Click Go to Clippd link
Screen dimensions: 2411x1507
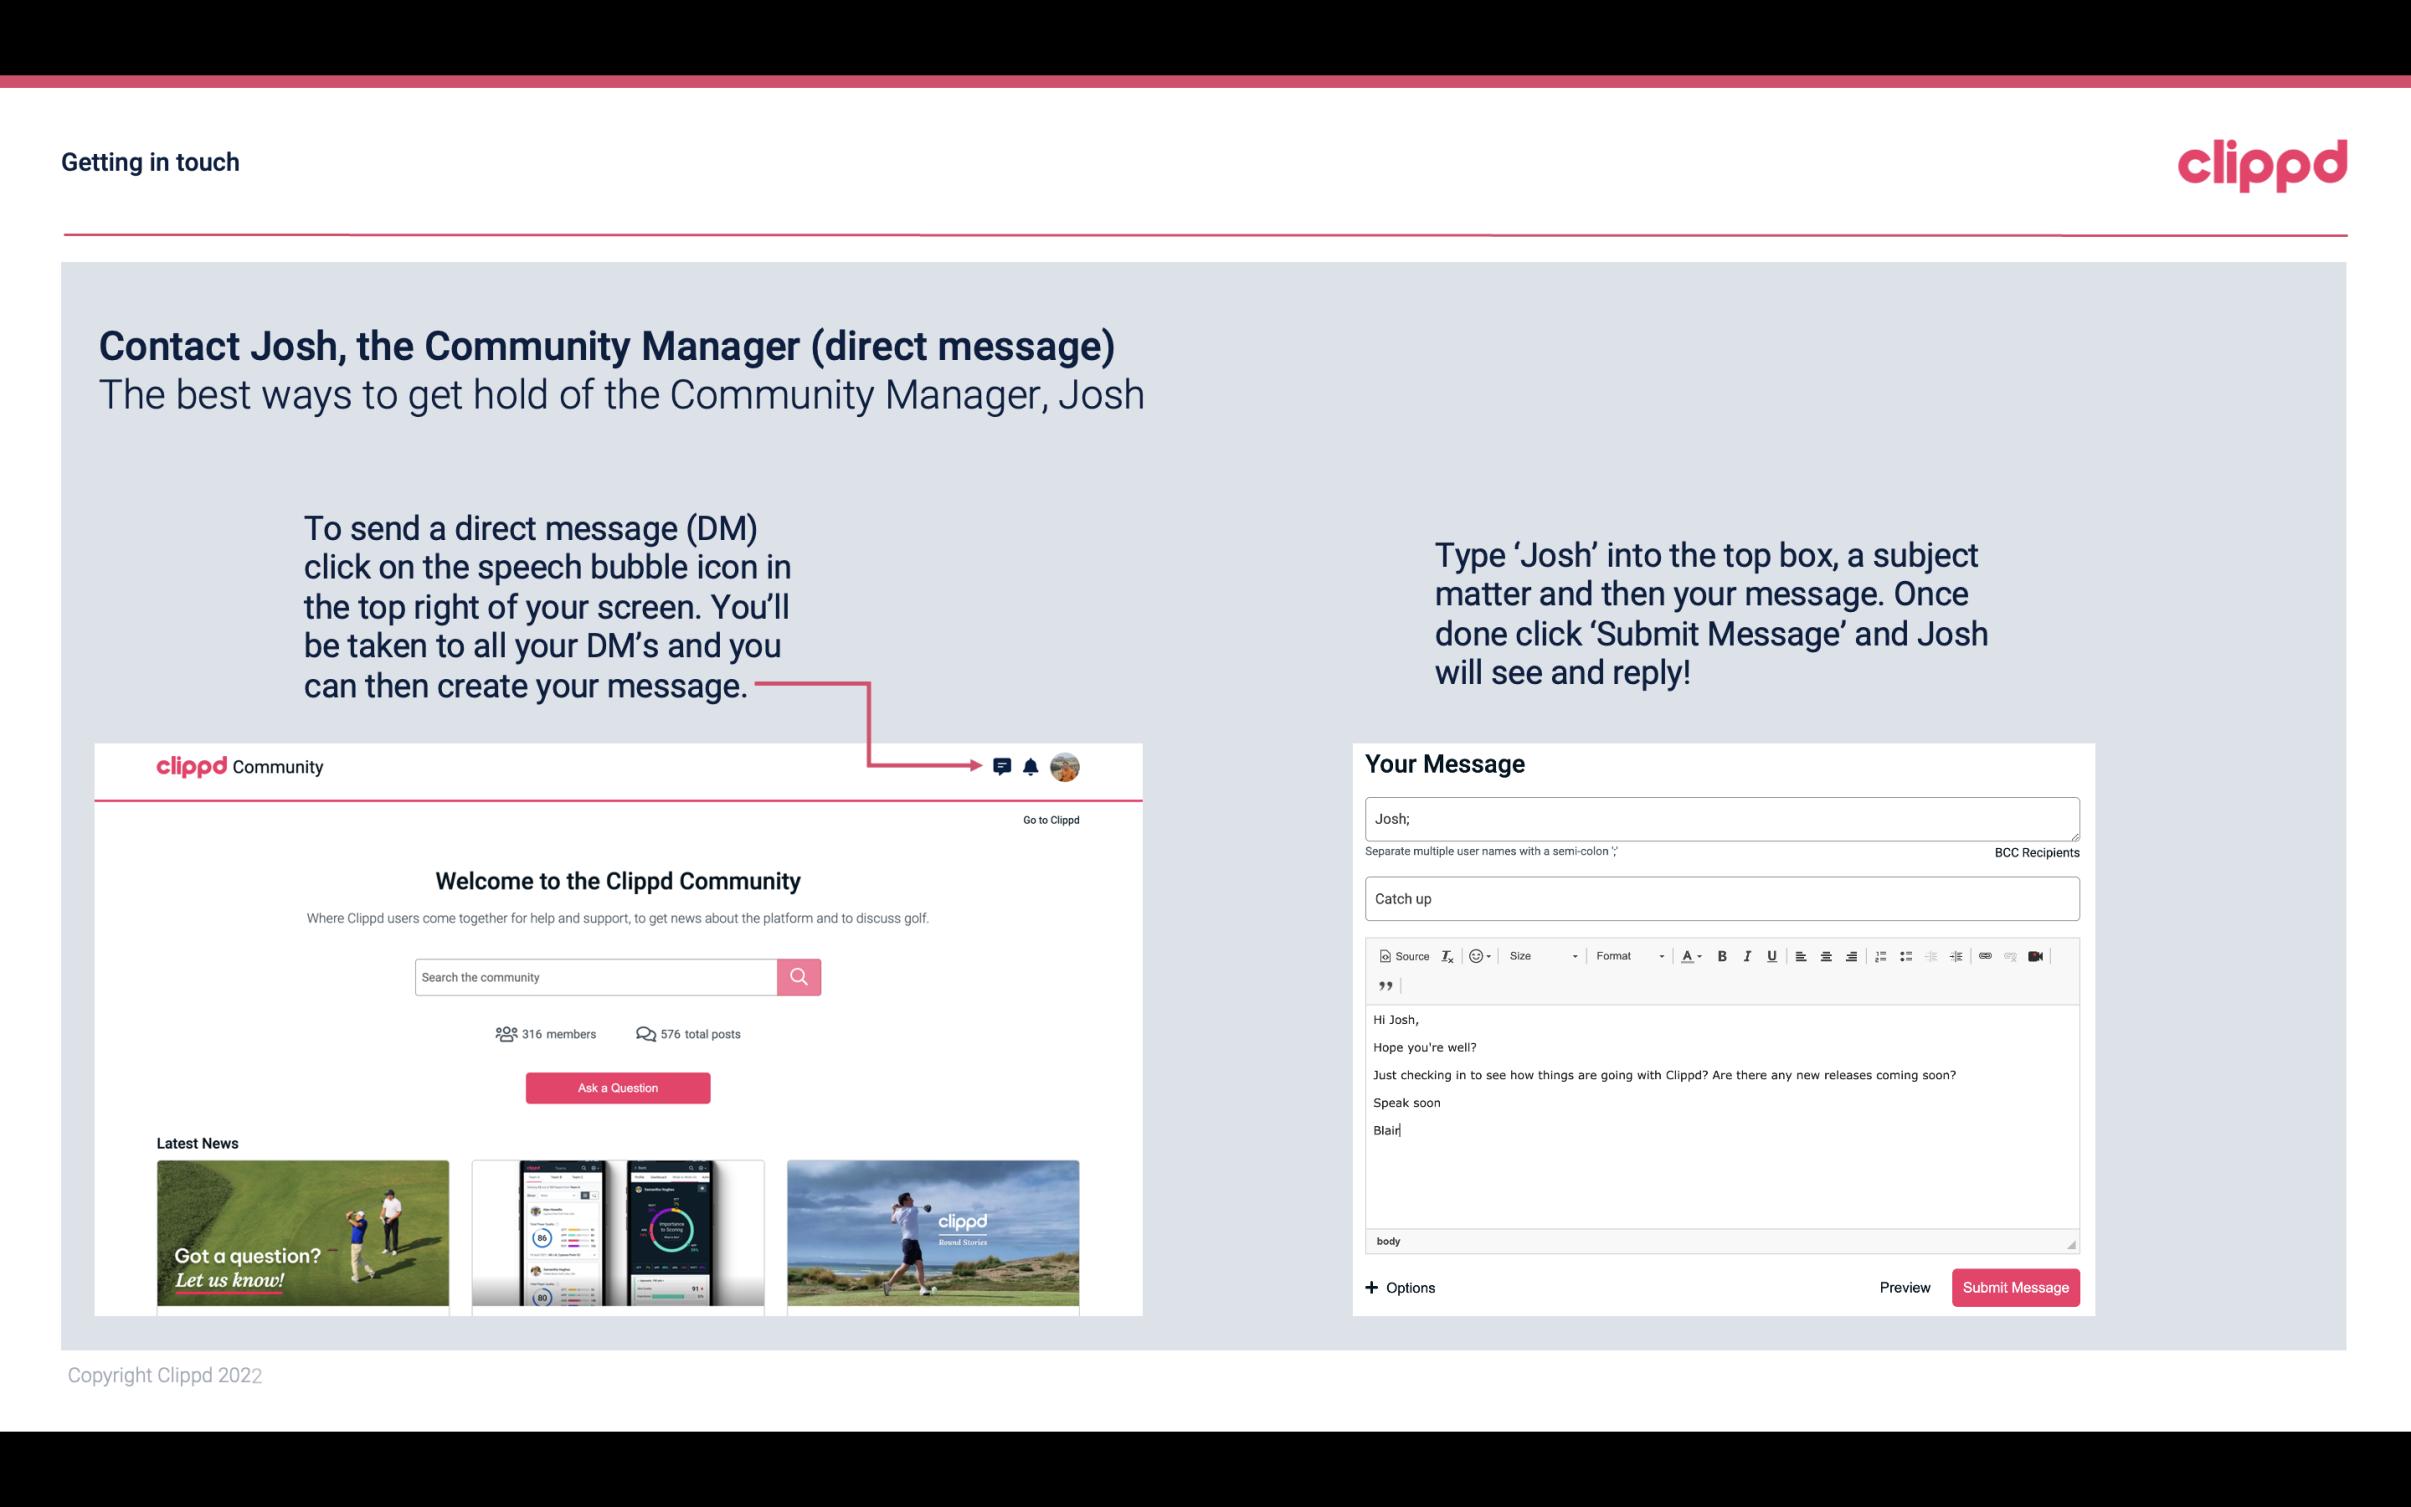(x=1048, y=819)
